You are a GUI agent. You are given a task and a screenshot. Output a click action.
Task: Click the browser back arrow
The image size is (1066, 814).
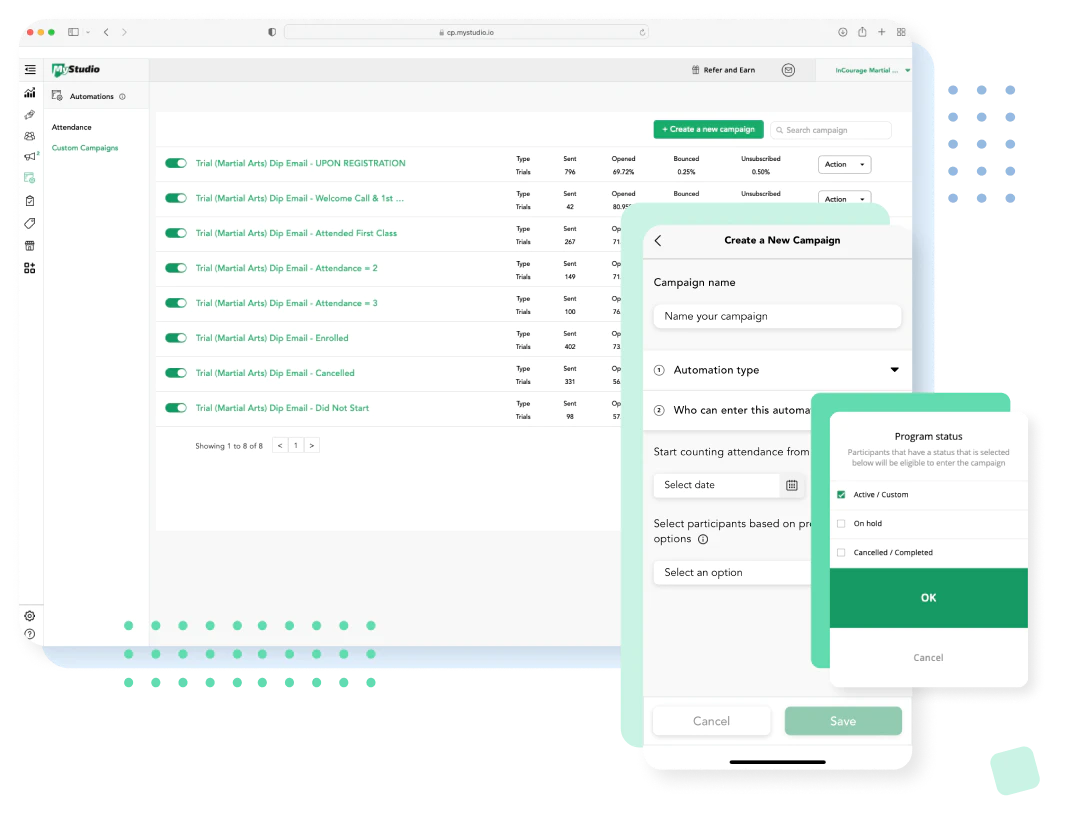(106, 32)
